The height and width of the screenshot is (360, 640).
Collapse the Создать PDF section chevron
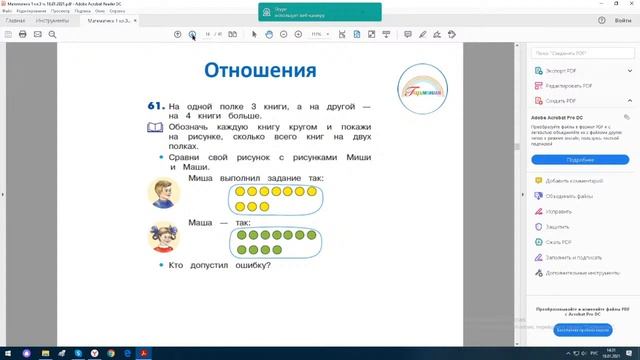coord(630,101)
